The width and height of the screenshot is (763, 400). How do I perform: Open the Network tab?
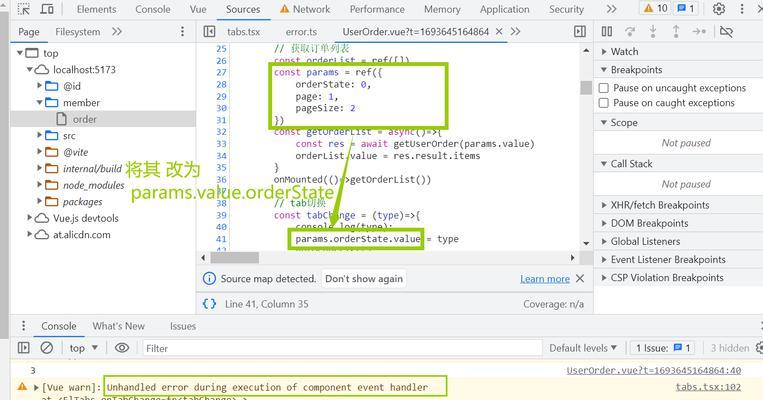tap(305, 9)
